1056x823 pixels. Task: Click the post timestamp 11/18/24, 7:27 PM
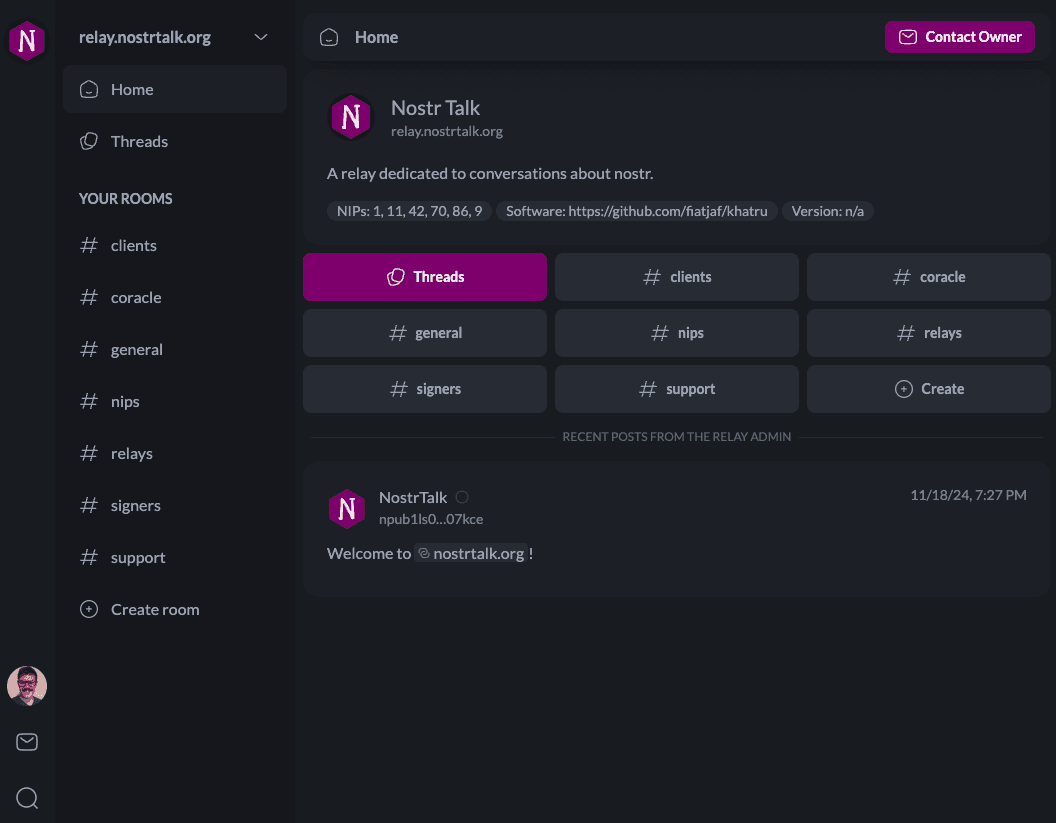tap(968, 495)
